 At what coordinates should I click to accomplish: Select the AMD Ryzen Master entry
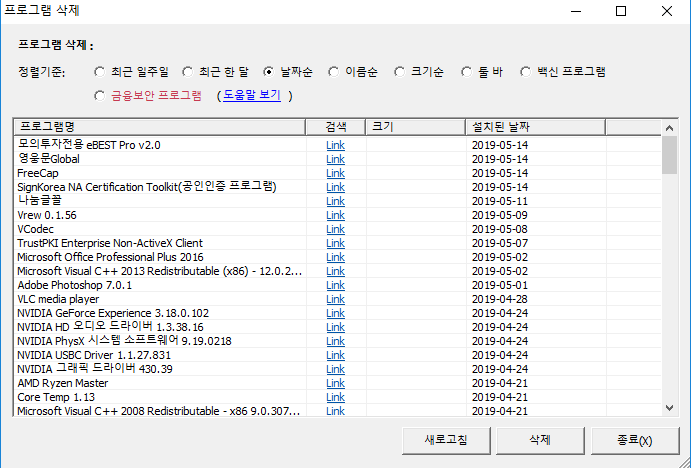63,383
